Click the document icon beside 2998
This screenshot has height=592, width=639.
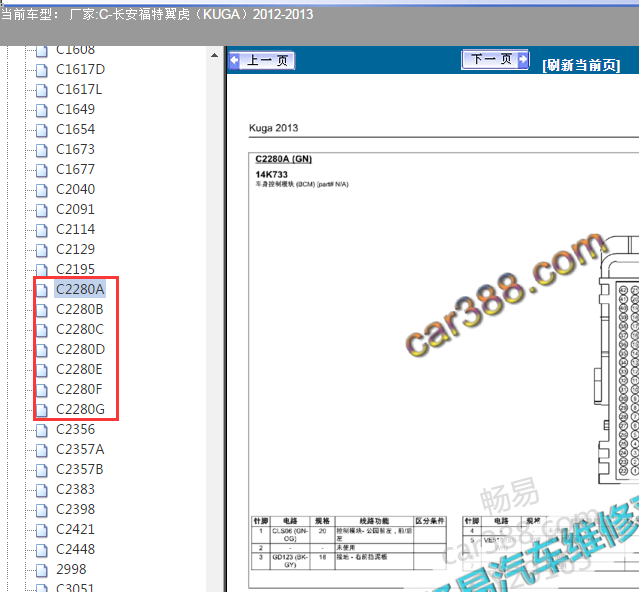click(x=42, y=570)
